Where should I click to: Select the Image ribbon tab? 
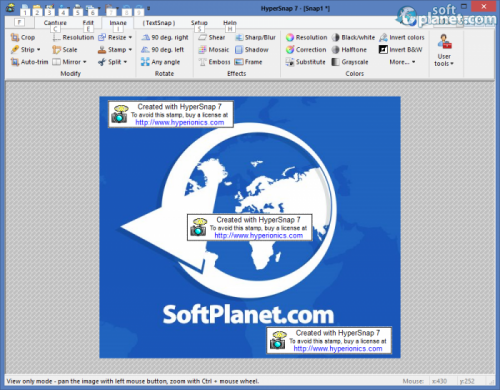(118, 23)
